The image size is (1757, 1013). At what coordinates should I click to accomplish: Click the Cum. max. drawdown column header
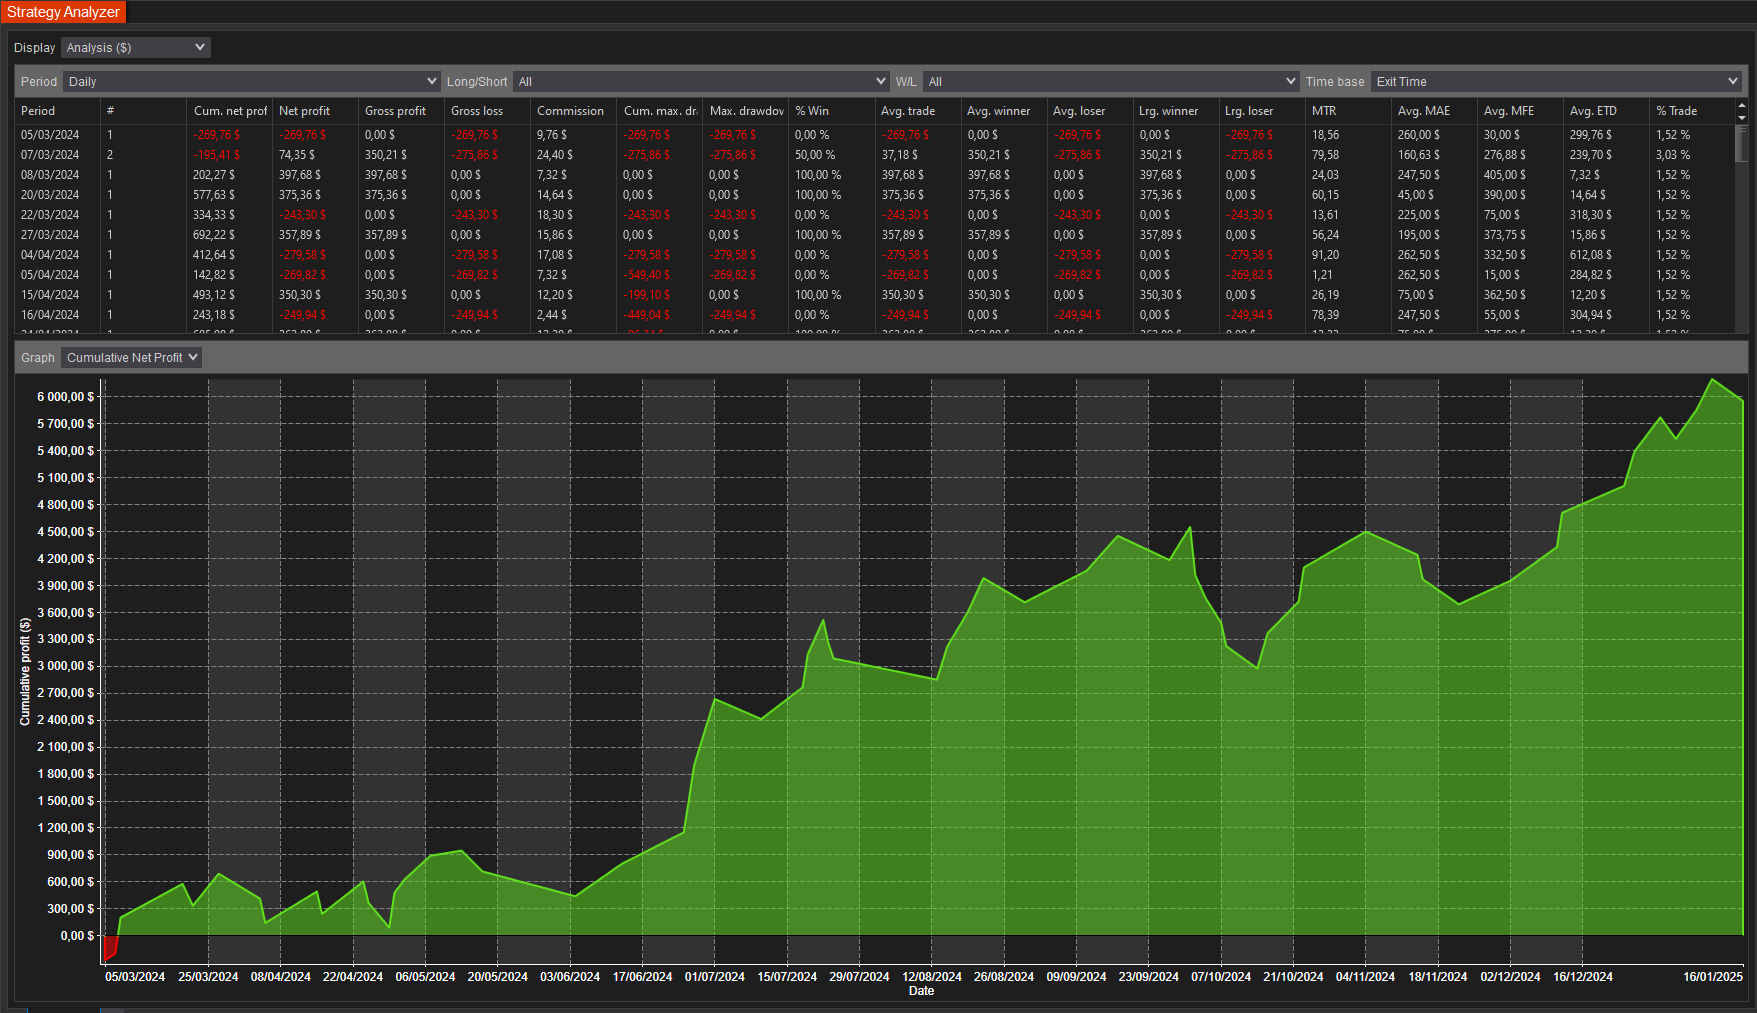(x=660, y=111)
